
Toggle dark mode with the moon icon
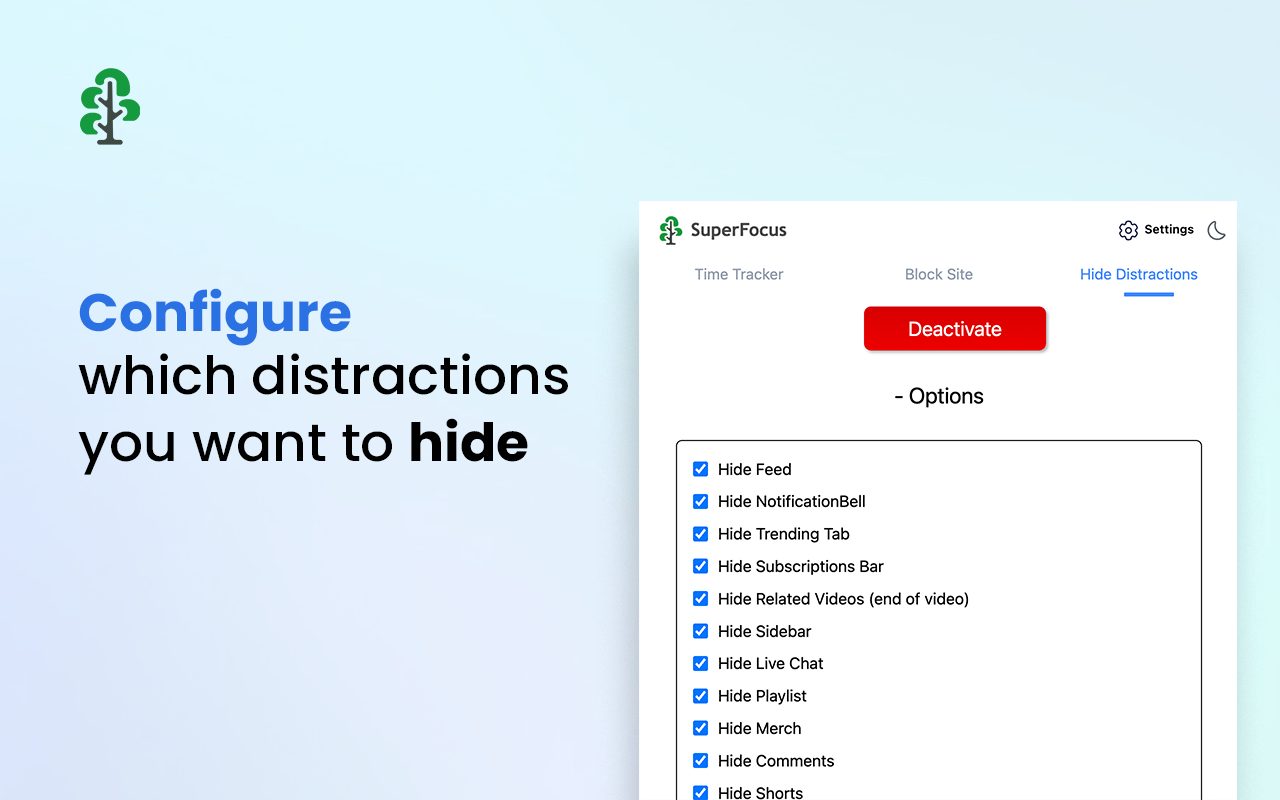[1216, 230]
